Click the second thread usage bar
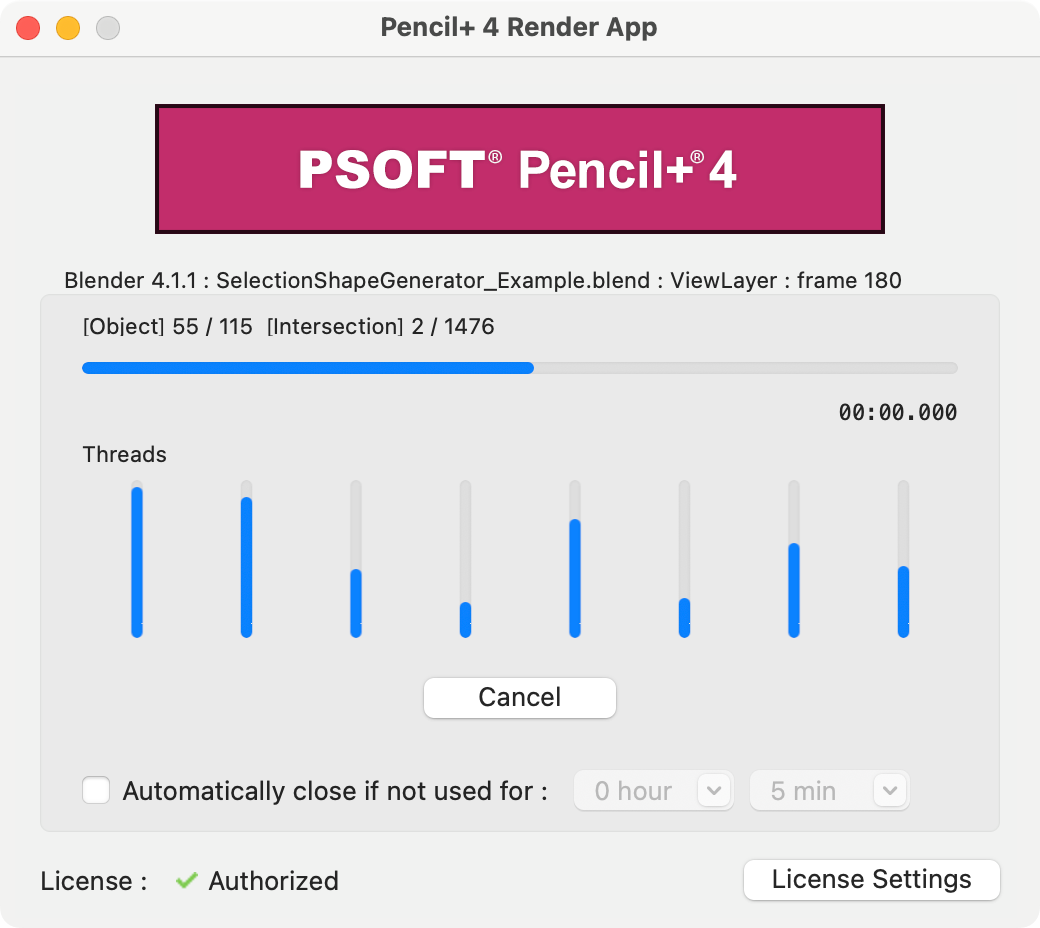The image size is (1040, 928). [246, 559]
